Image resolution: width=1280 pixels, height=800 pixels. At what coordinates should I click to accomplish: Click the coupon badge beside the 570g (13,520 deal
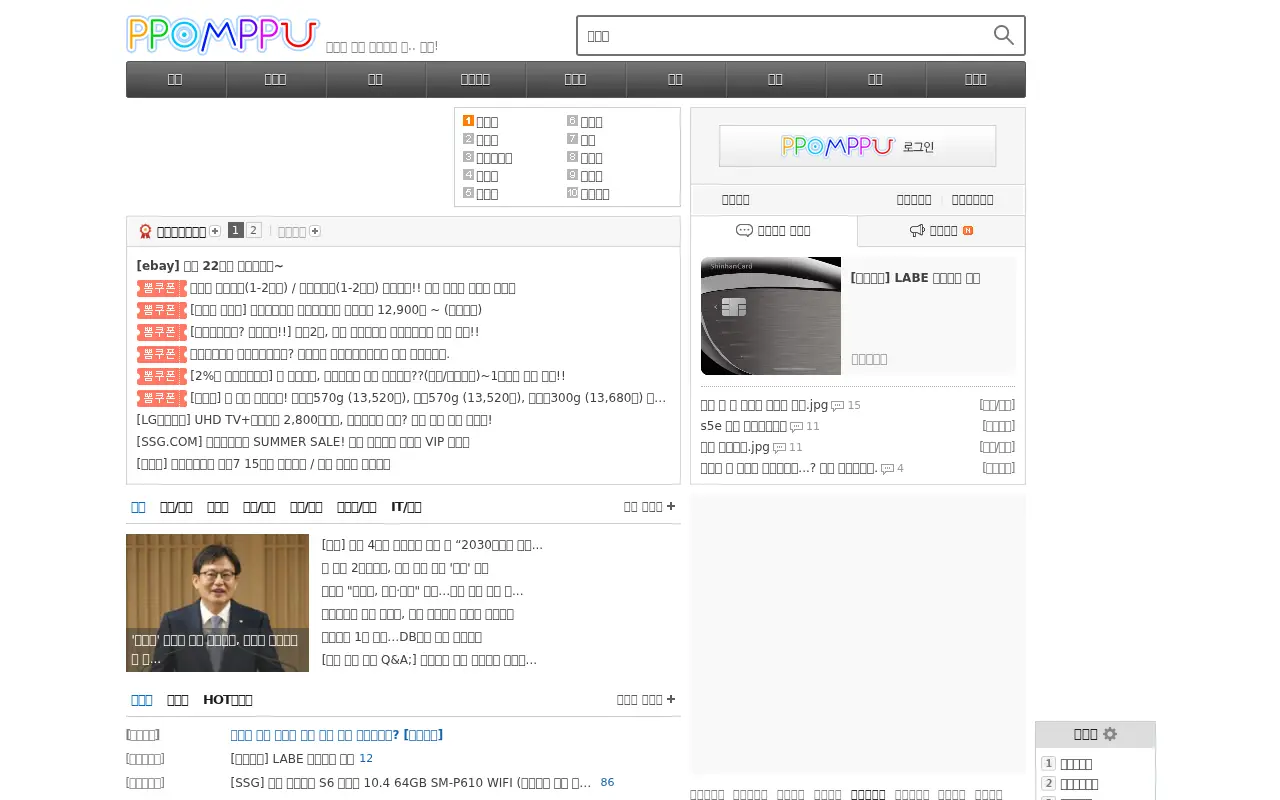point(162,398)
